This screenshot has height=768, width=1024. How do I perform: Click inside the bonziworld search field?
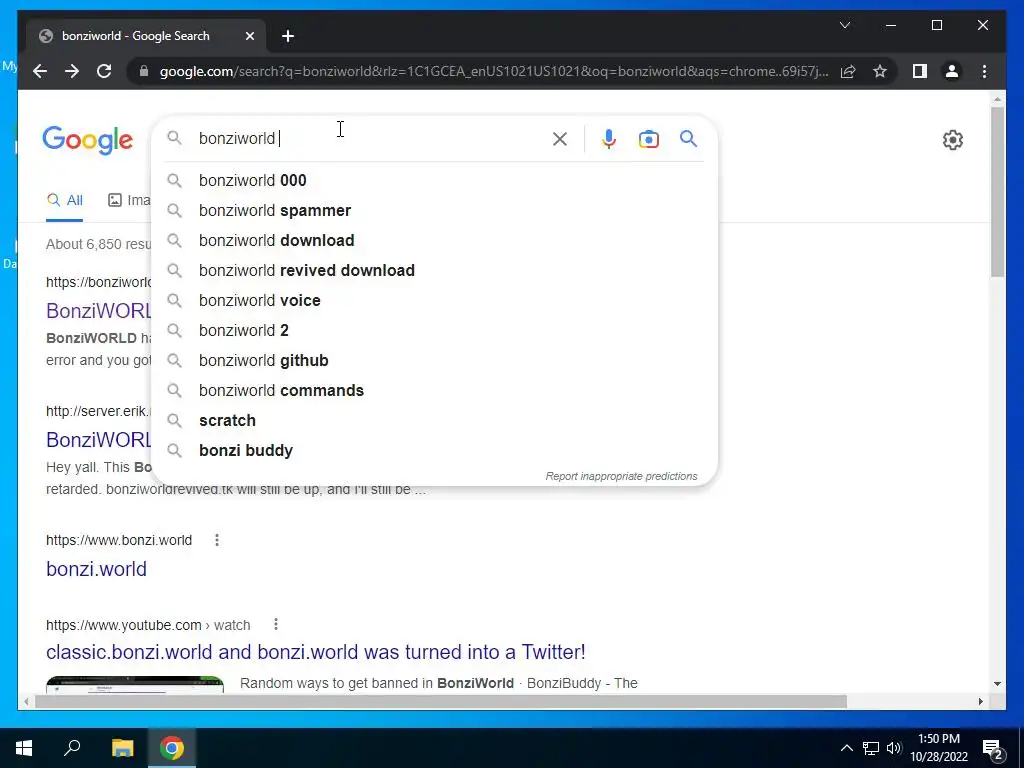[370, 138]
